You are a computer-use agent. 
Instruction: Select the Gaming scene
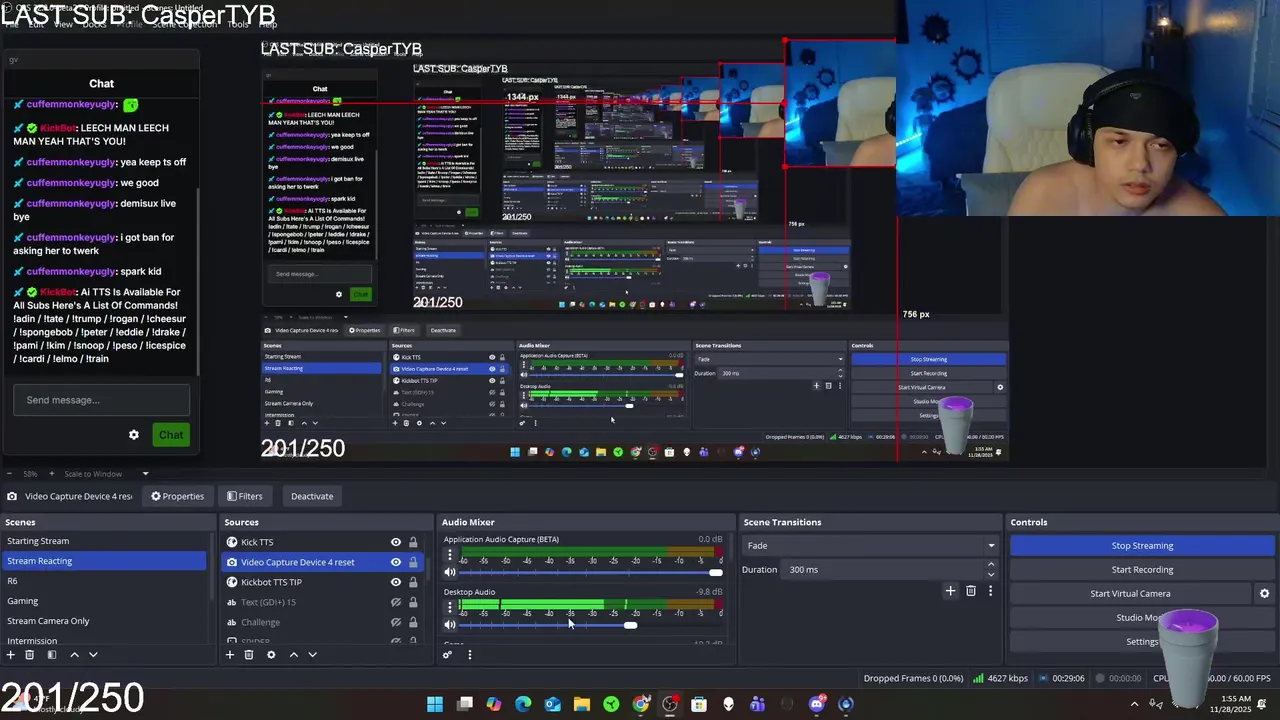click(104, 601)
